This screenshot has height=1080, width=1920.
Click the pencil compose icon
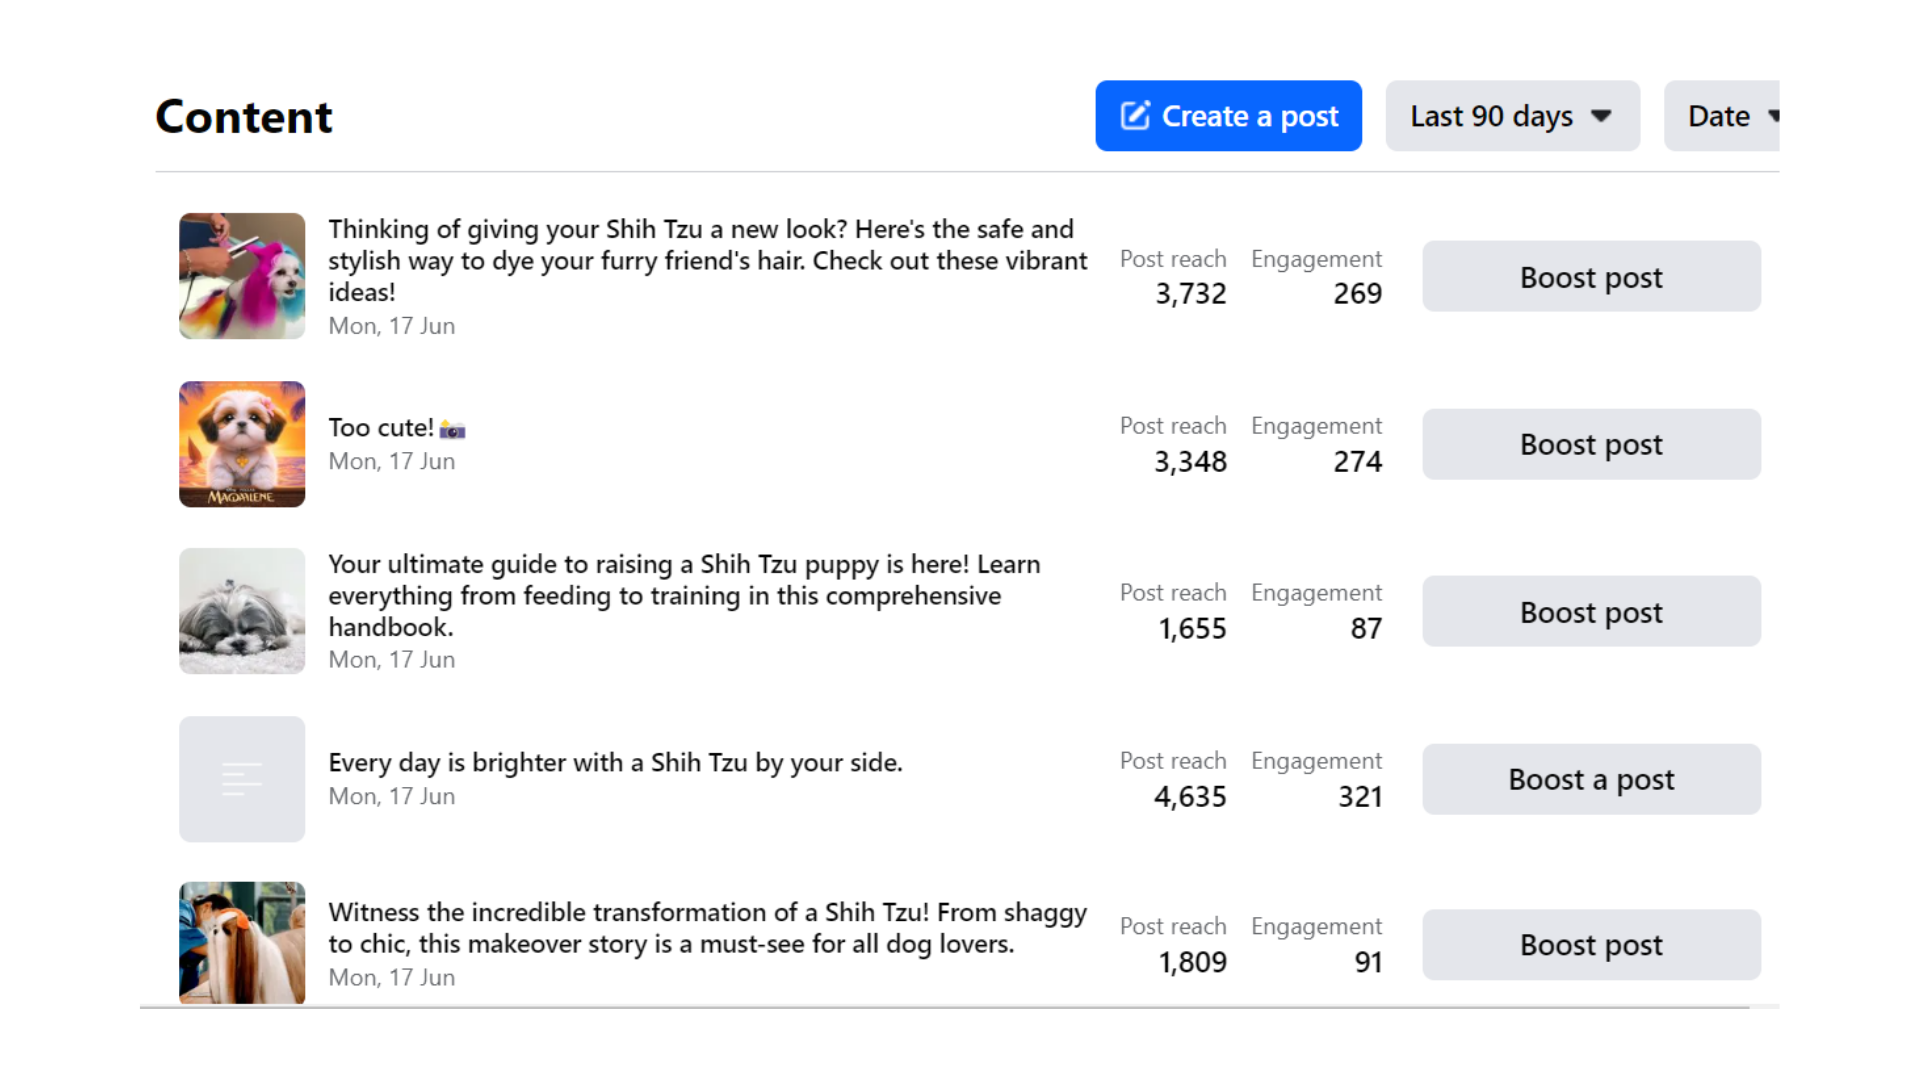[x=1135, y=116]
